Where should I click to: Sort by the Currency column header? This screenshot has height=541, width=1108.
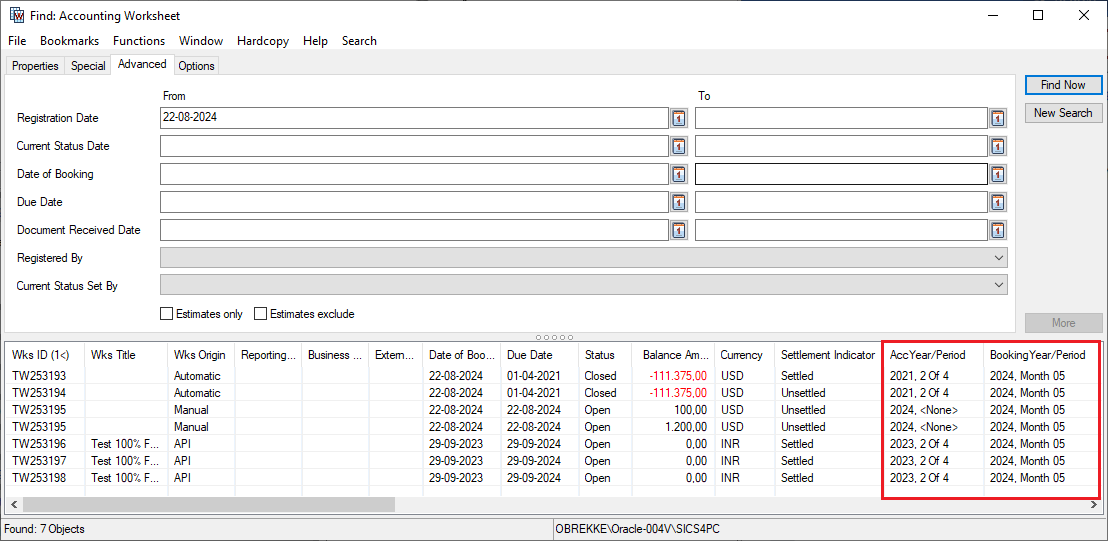click(743, 355)
